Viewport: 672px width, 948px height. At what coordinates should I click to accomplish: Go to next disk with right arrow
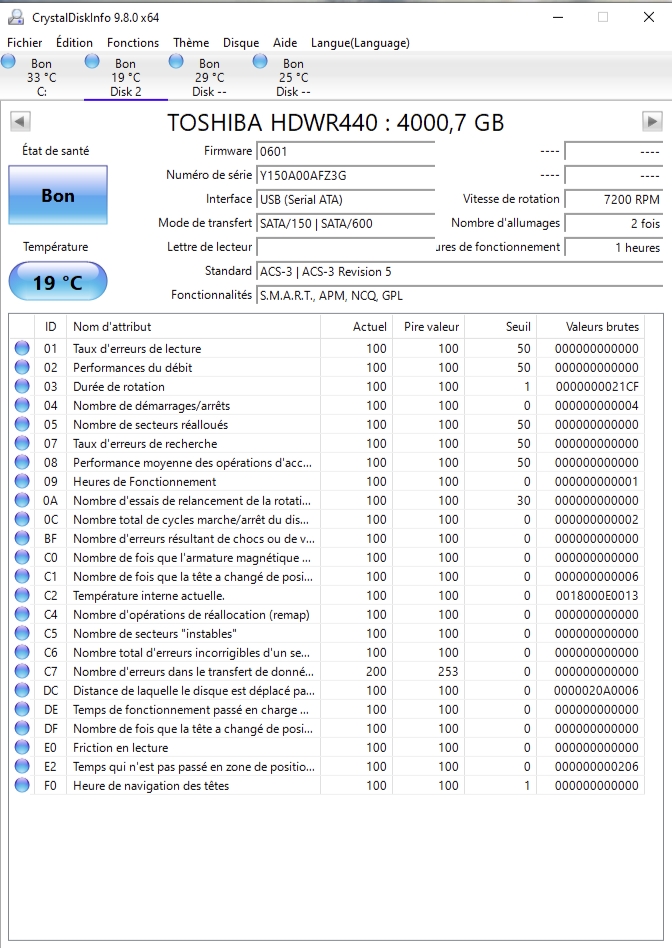652,122
